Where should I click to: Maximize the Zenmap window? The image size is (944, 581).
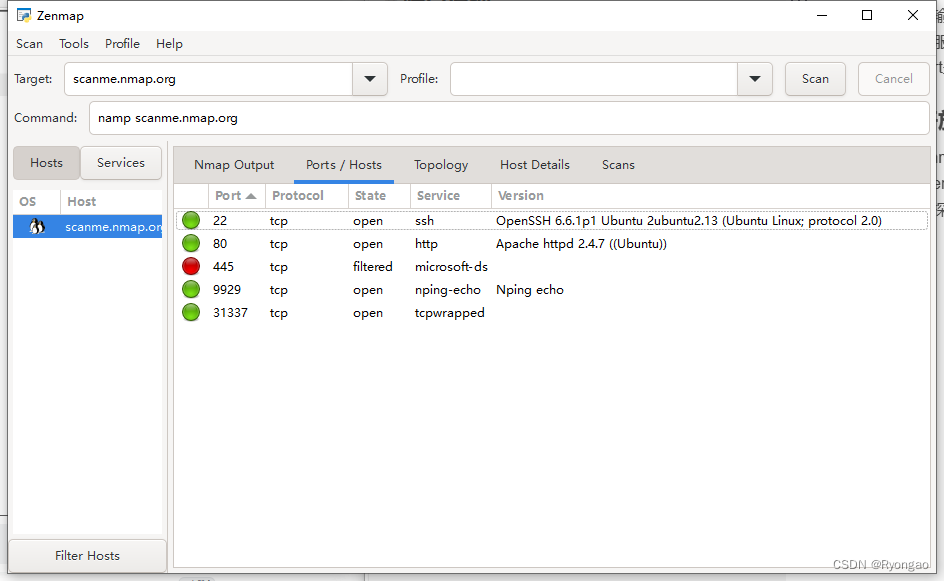pos(867,16)
